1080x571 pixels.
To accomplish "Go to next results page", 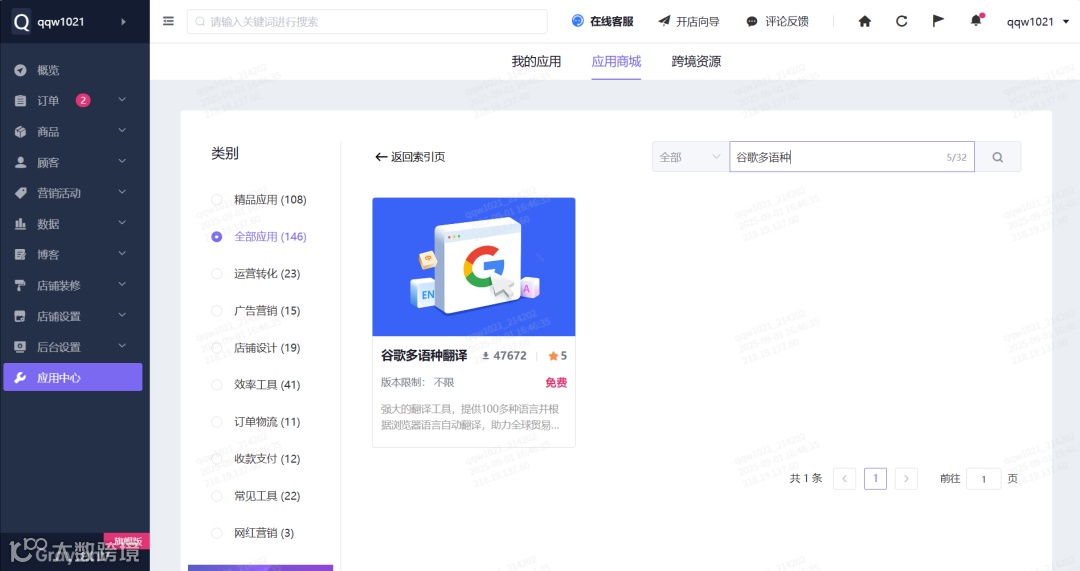I will click(906, 479).
